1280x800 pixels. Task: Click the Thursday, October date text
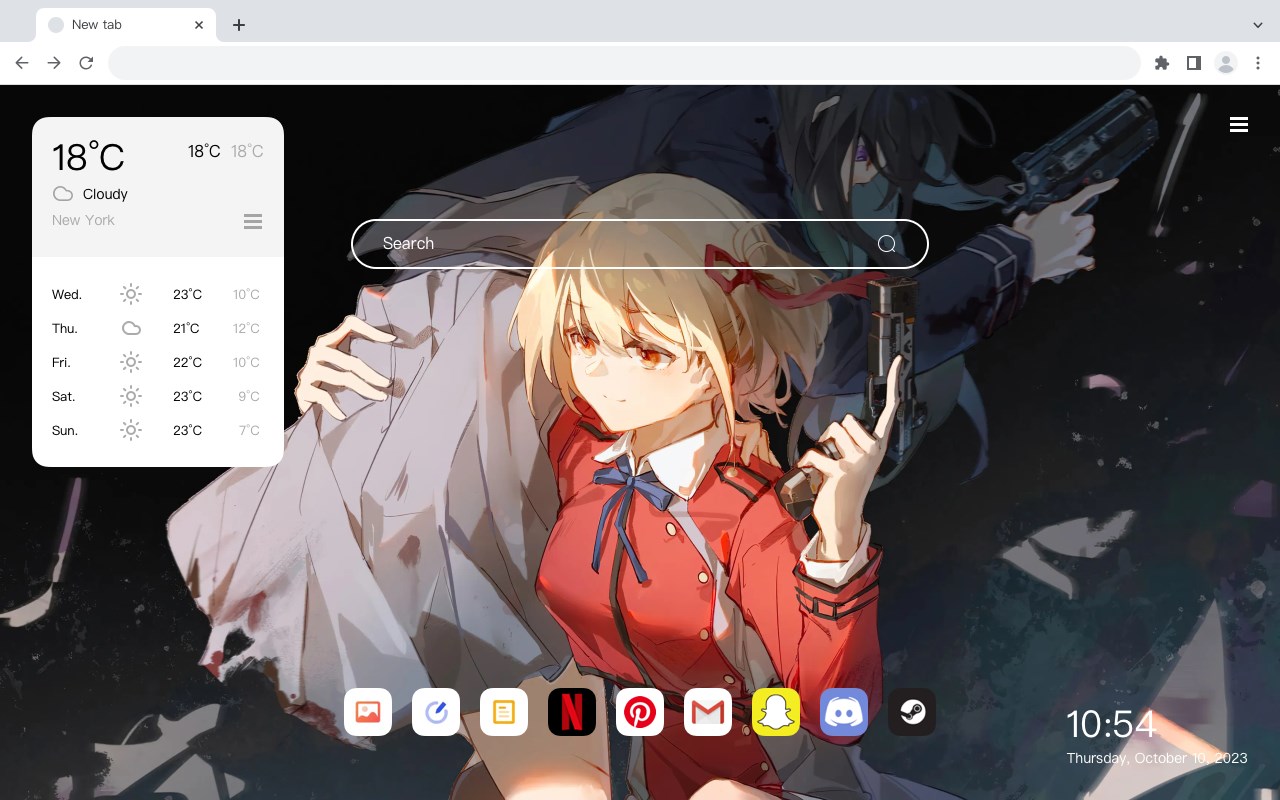[1157, 758]
